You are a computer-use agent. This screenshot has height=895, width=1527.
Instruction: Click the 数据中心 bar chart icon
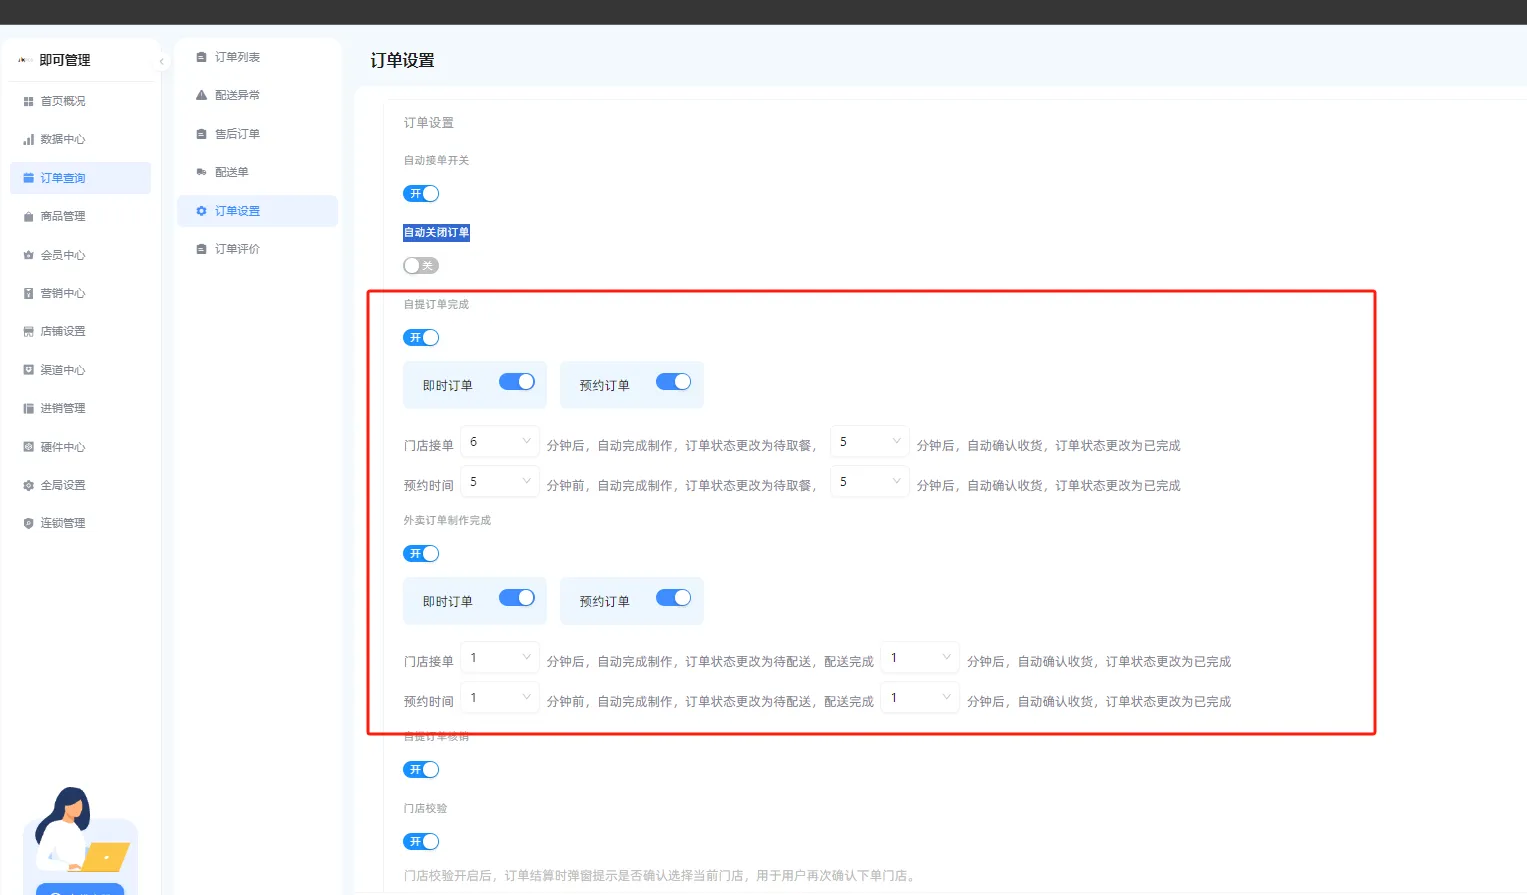[29, 139]
